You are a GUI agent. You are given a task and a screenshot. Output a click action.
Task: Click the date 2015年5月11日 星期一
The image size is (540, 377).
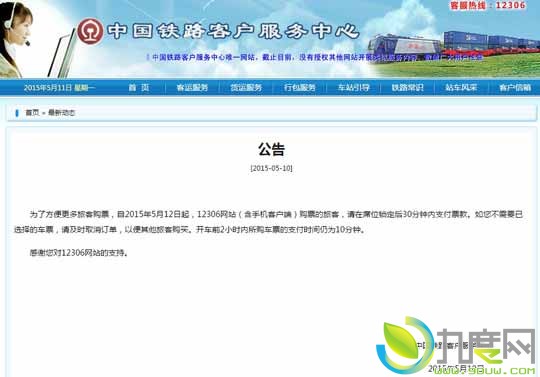[x=59, y=87]
